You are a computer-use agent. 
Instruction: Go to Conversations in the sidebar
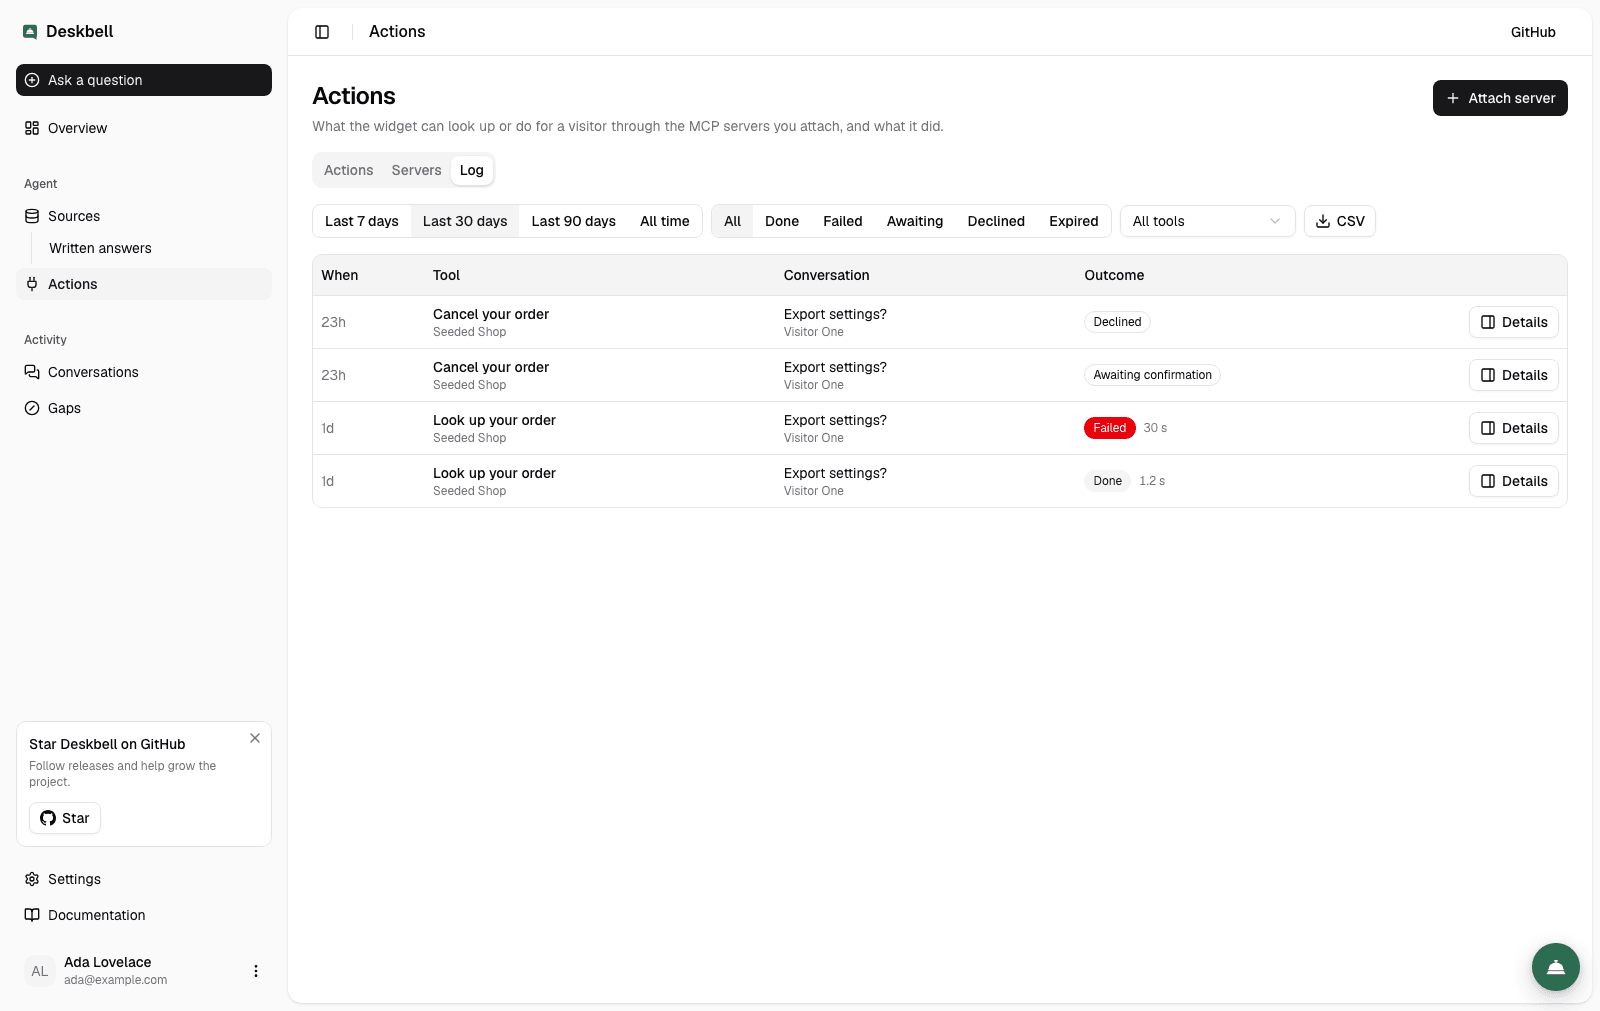pyautogui.click(x=144, y=372)
